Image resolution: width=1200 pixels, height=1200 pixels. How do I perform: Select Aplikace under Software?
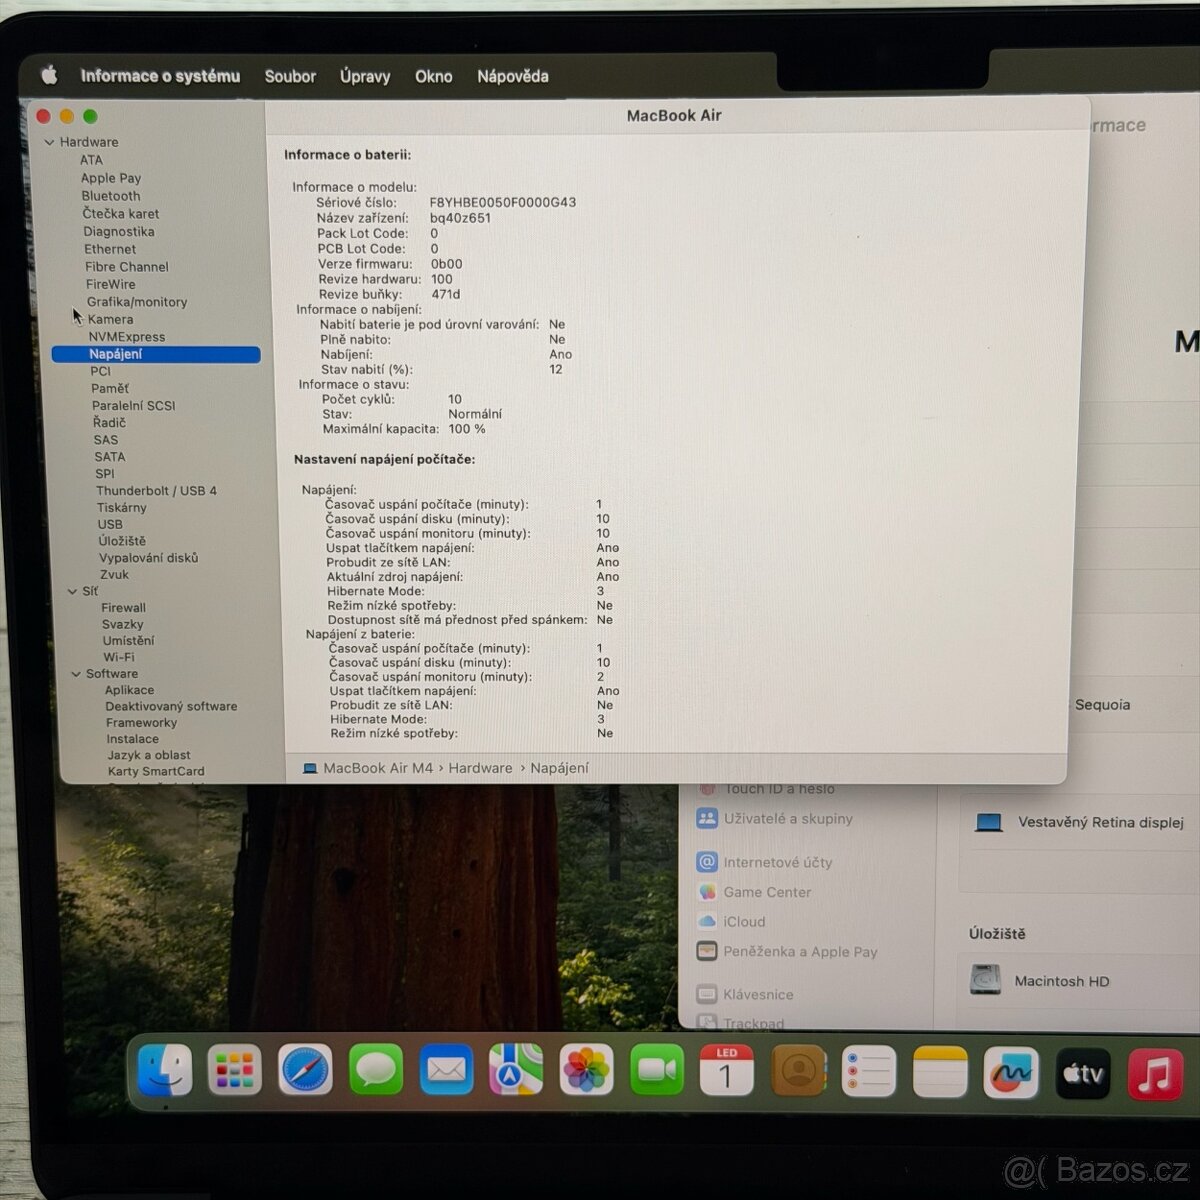(x=130, y=690)
